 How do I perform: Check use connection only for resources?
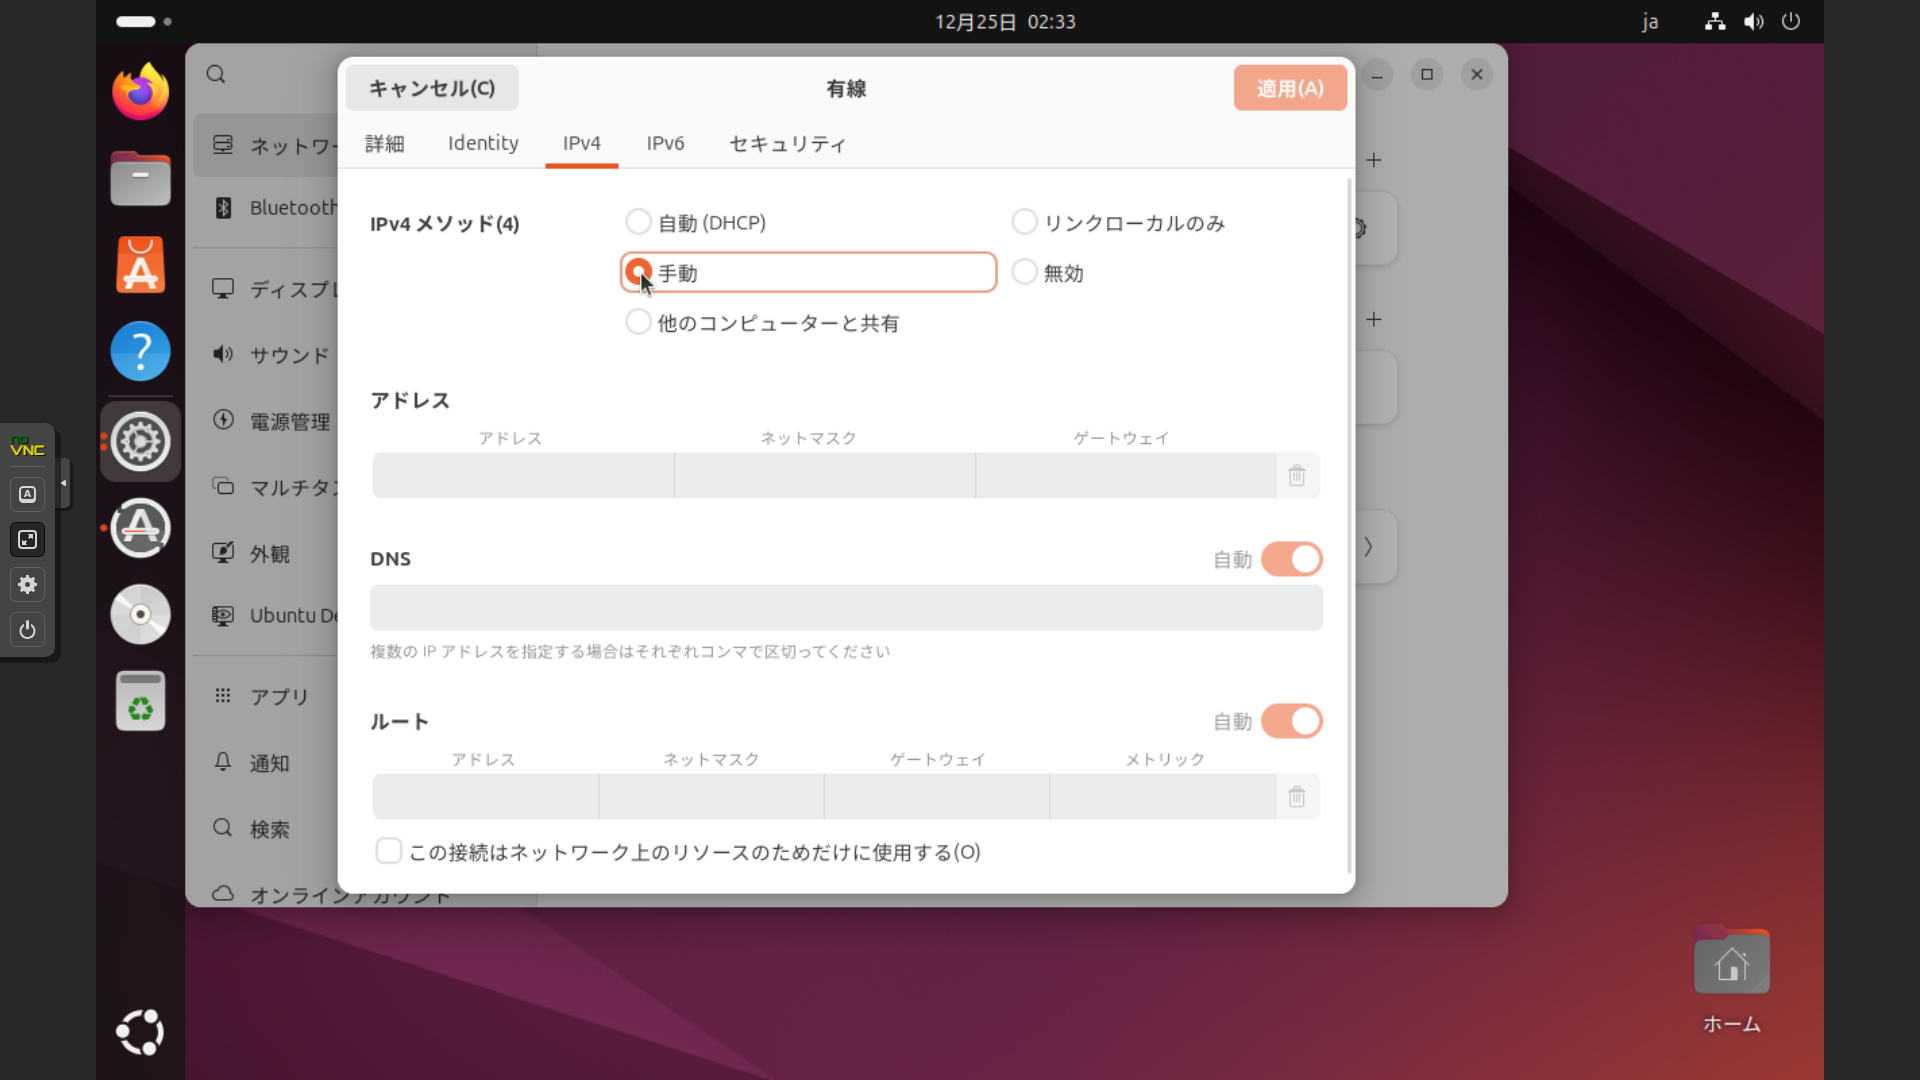pos(389,851)
